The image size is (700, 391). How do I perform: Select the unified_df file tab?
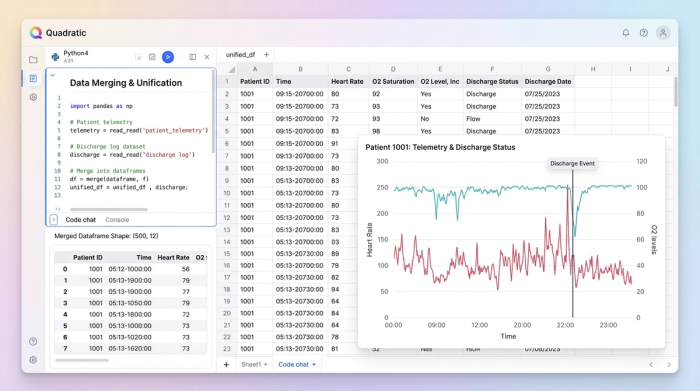(240, 54)
